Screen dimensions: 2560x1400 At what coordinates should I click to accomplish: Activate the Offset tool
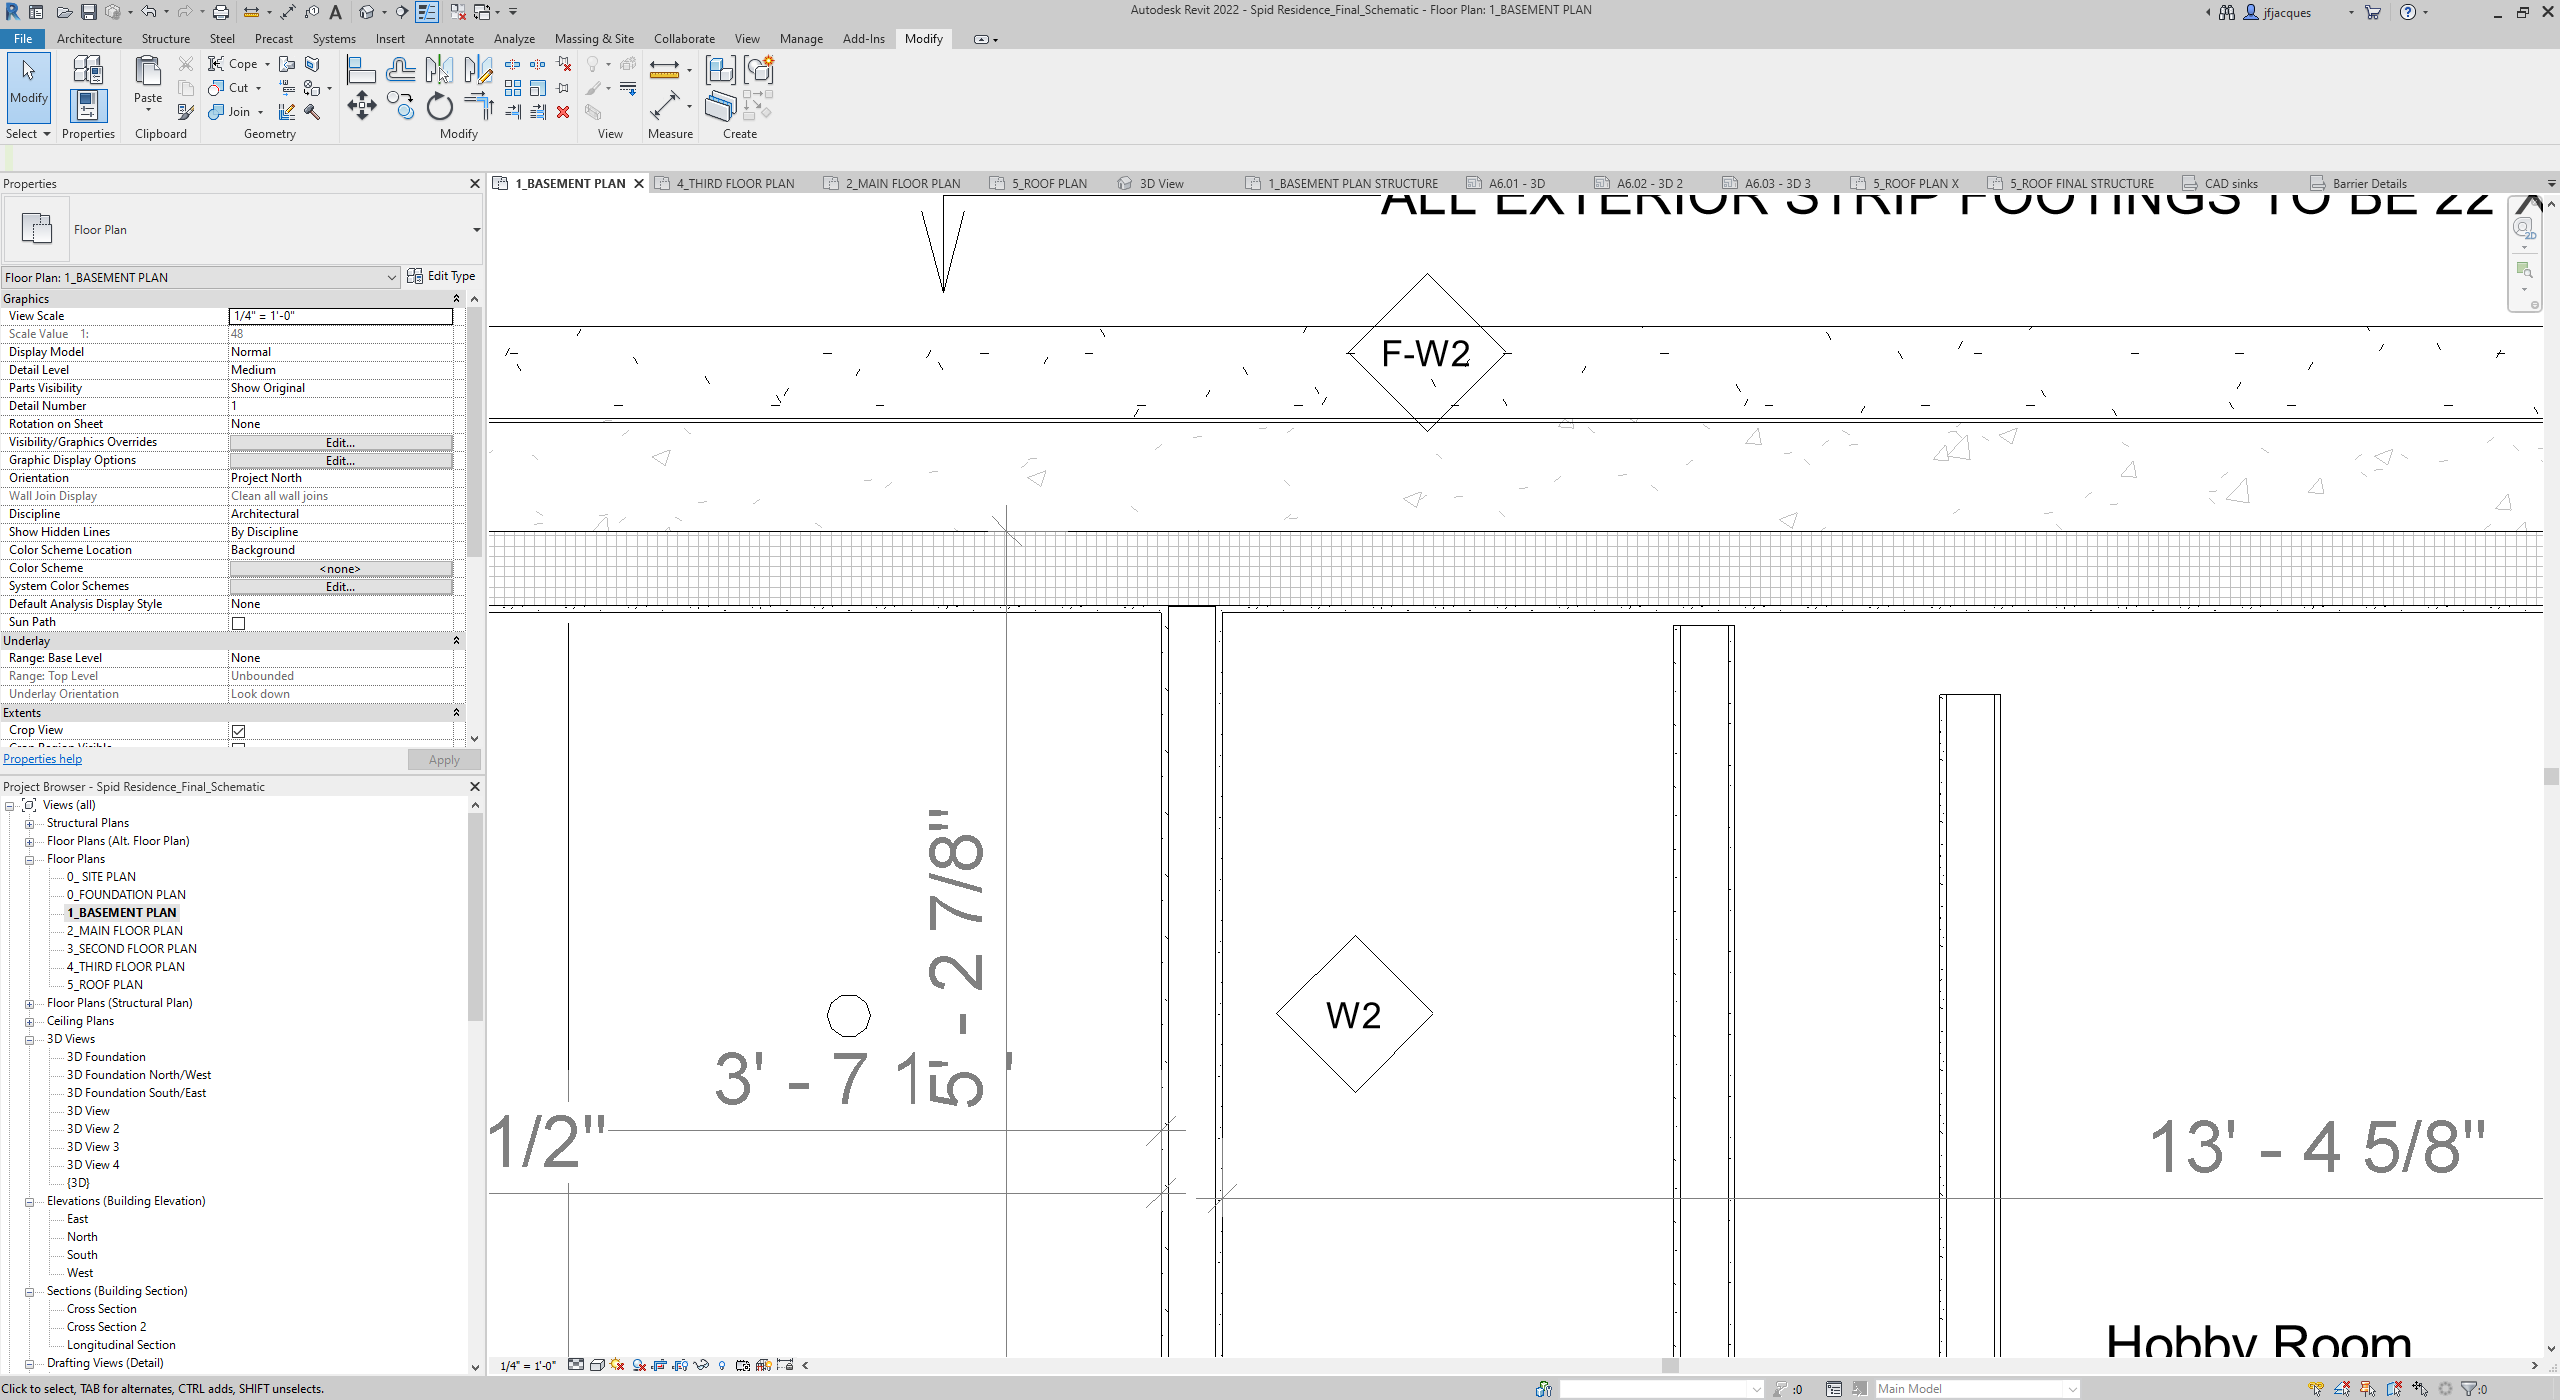pos(400,70)
